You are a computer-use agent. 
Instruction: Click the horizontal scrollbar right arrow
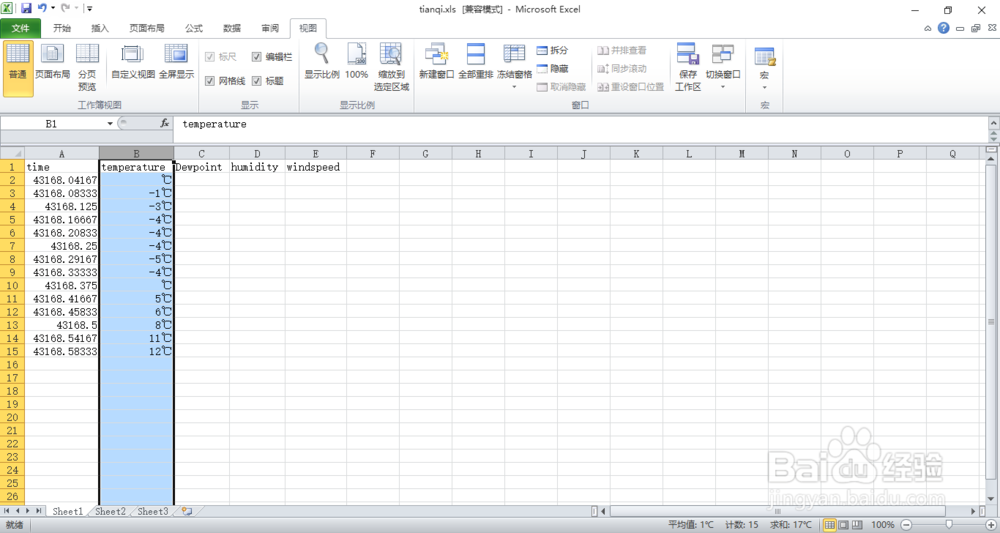(x=973, y=511)
